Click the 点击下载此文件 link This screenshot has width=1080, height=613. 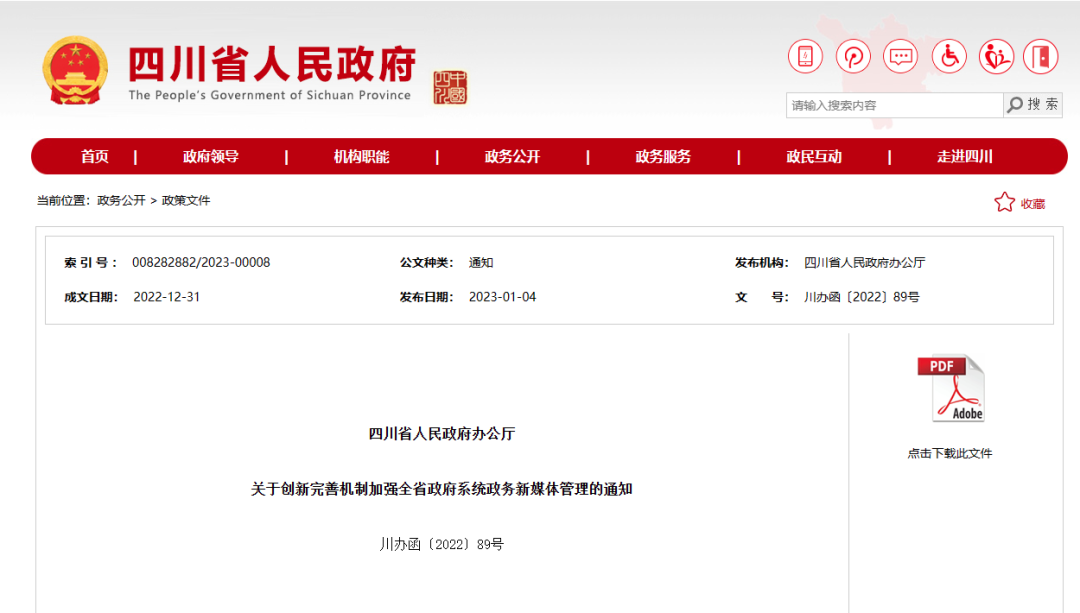click(952, 452)
